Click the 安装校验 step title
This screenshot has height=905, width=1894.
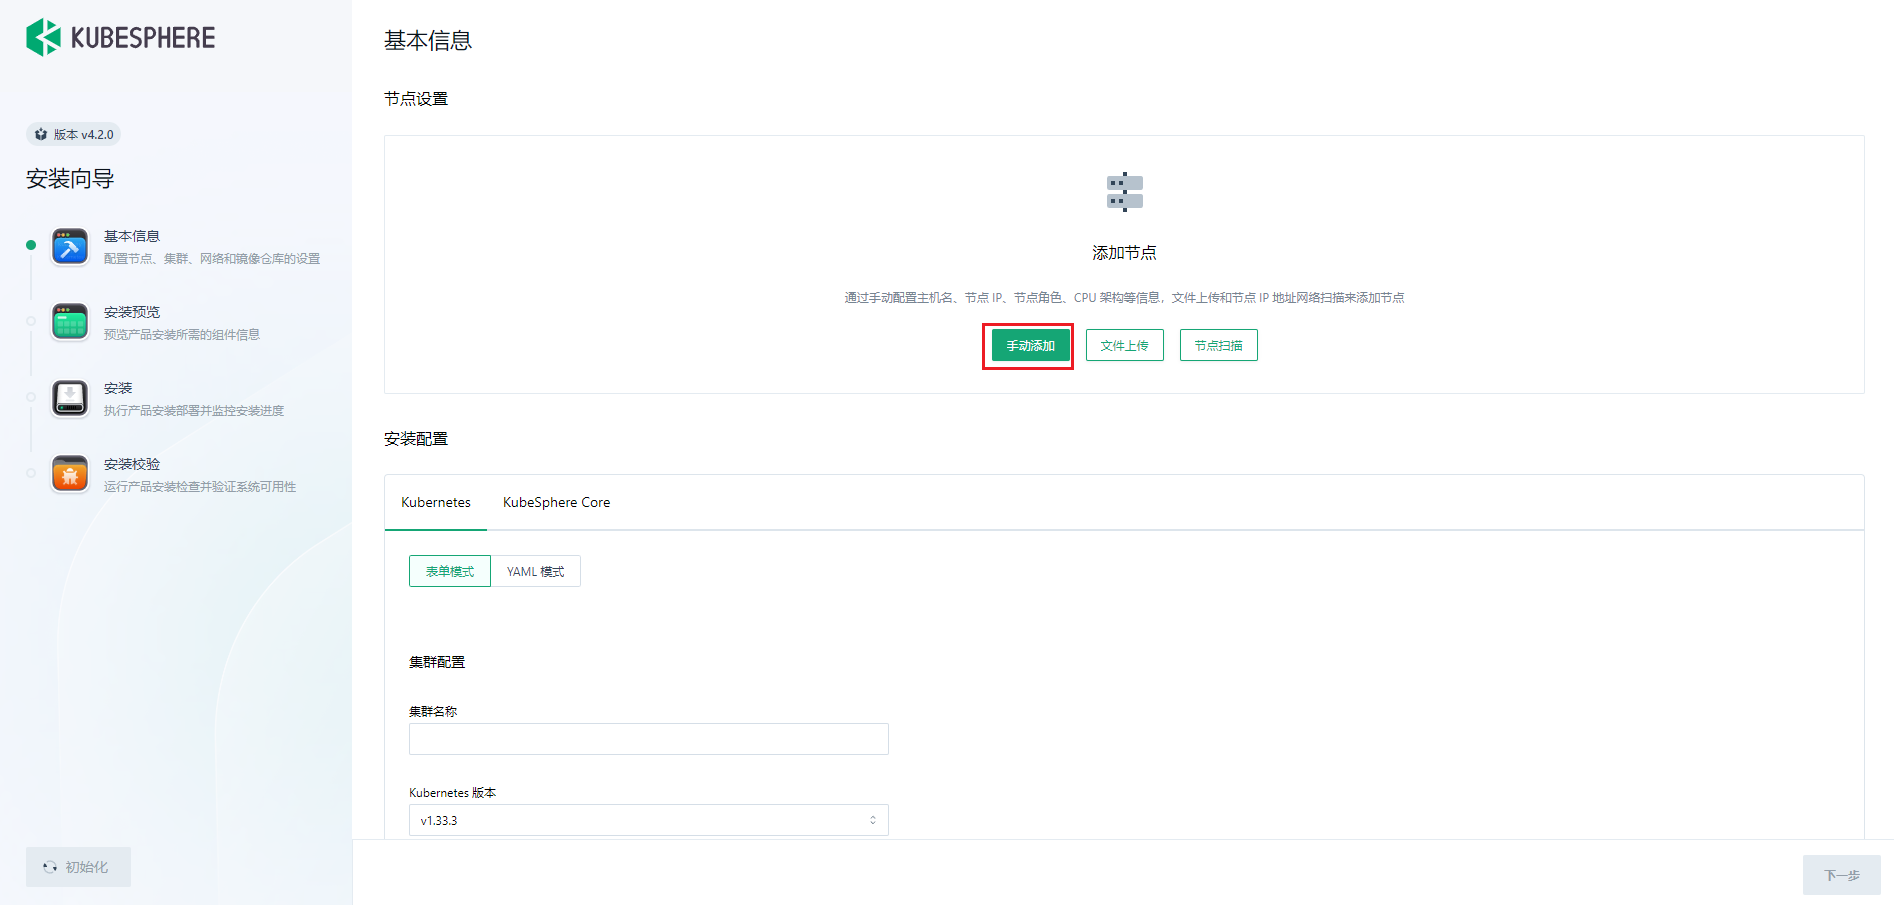[132, 464]
